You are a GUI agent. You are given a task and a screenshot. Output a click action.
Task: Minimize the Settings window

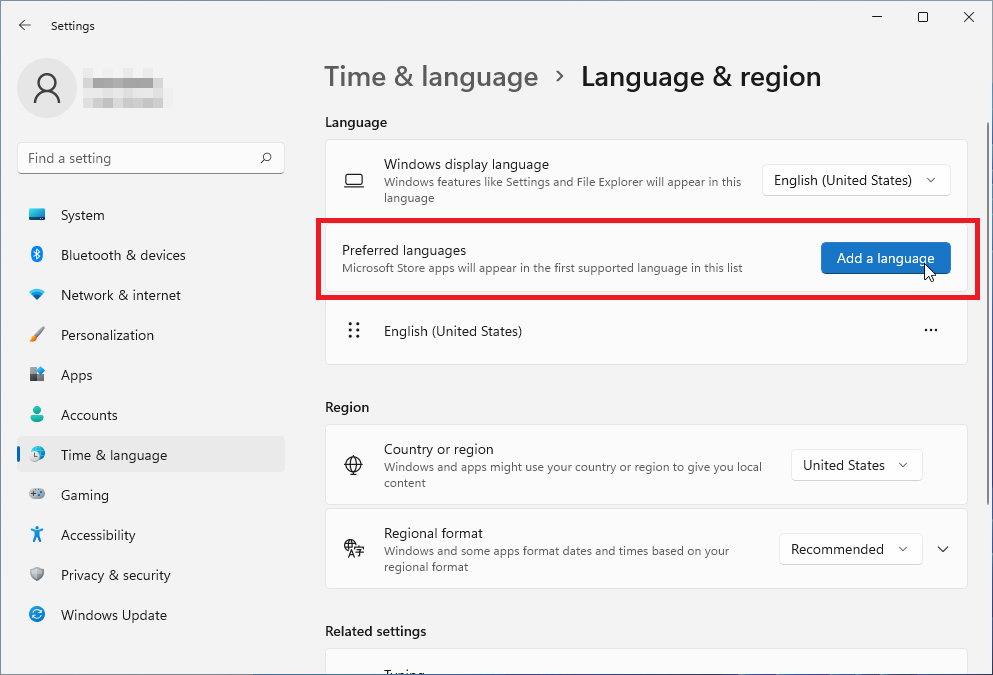pos(877,17)
